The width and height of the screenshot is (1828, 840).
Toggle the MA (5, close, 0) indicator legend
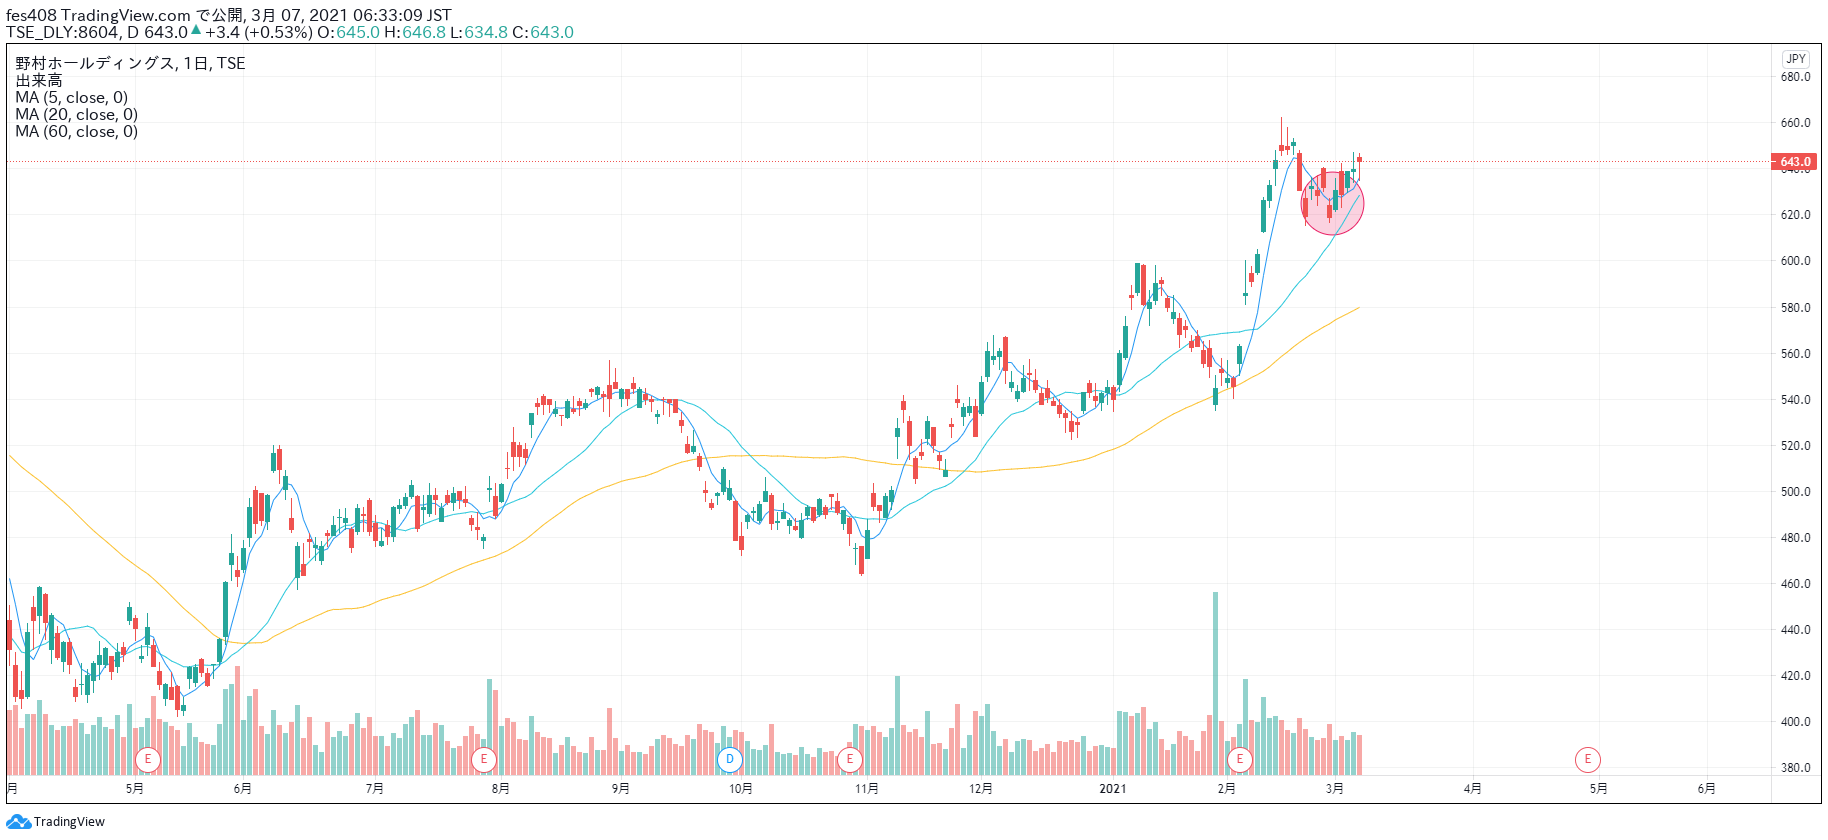(x=71, y=97)
